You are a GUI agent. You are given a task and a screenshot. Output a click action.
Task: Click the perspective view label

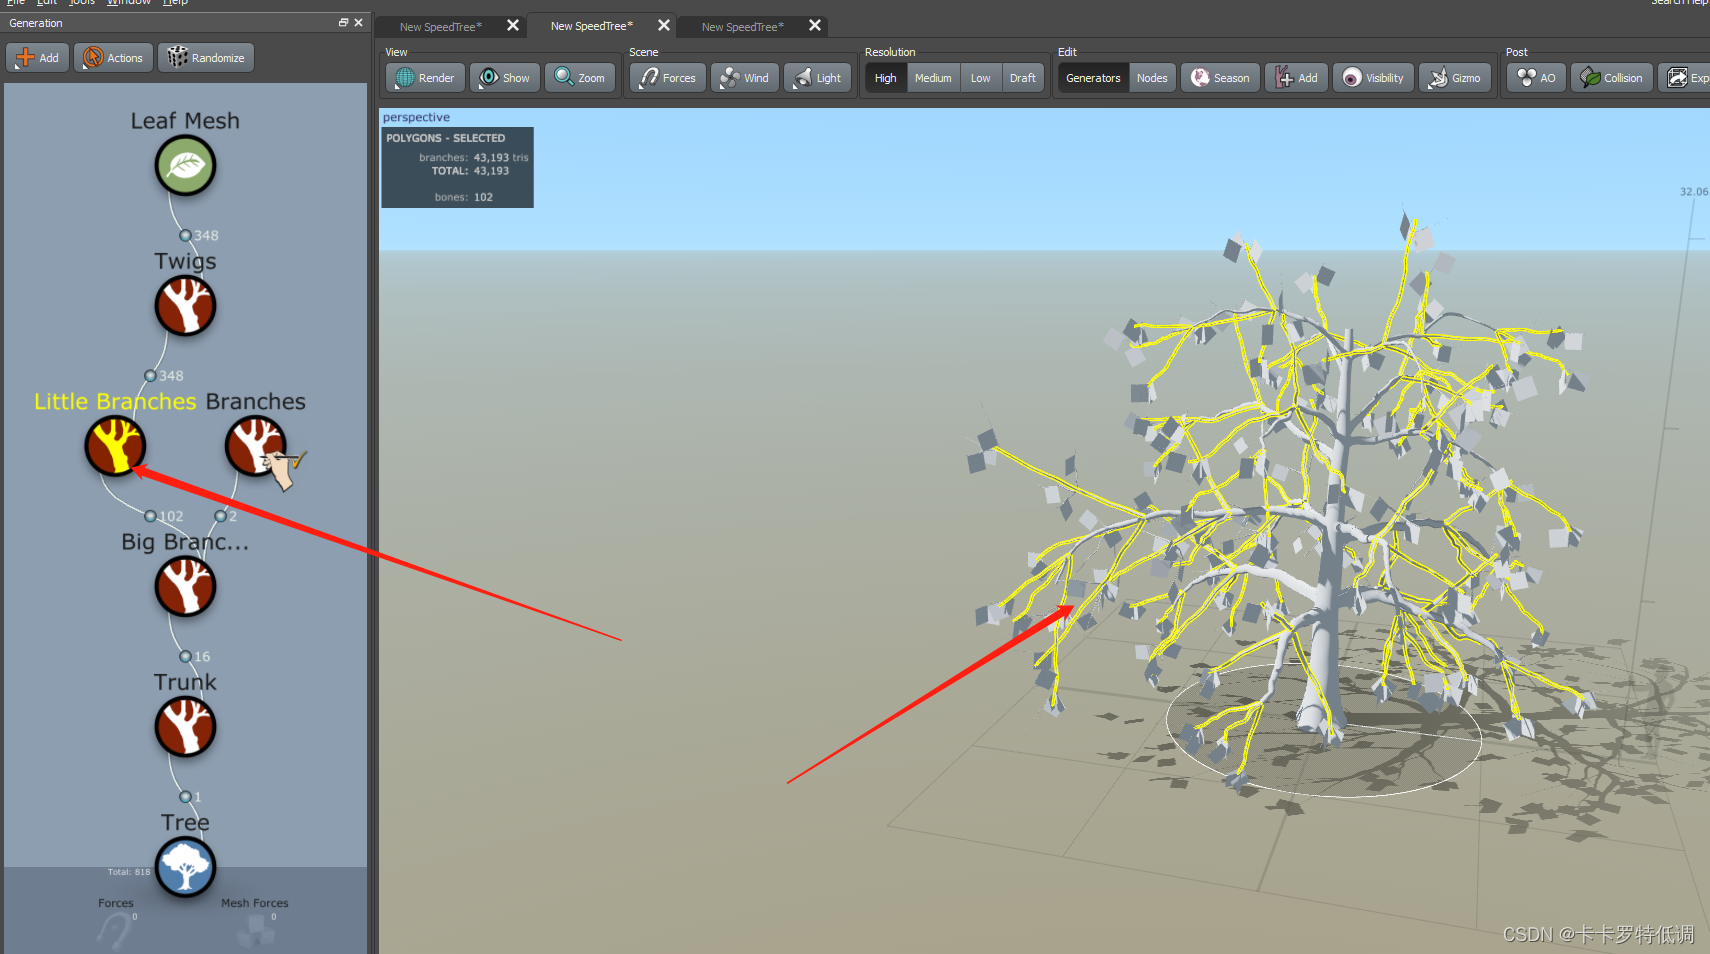tap(416, 117)
